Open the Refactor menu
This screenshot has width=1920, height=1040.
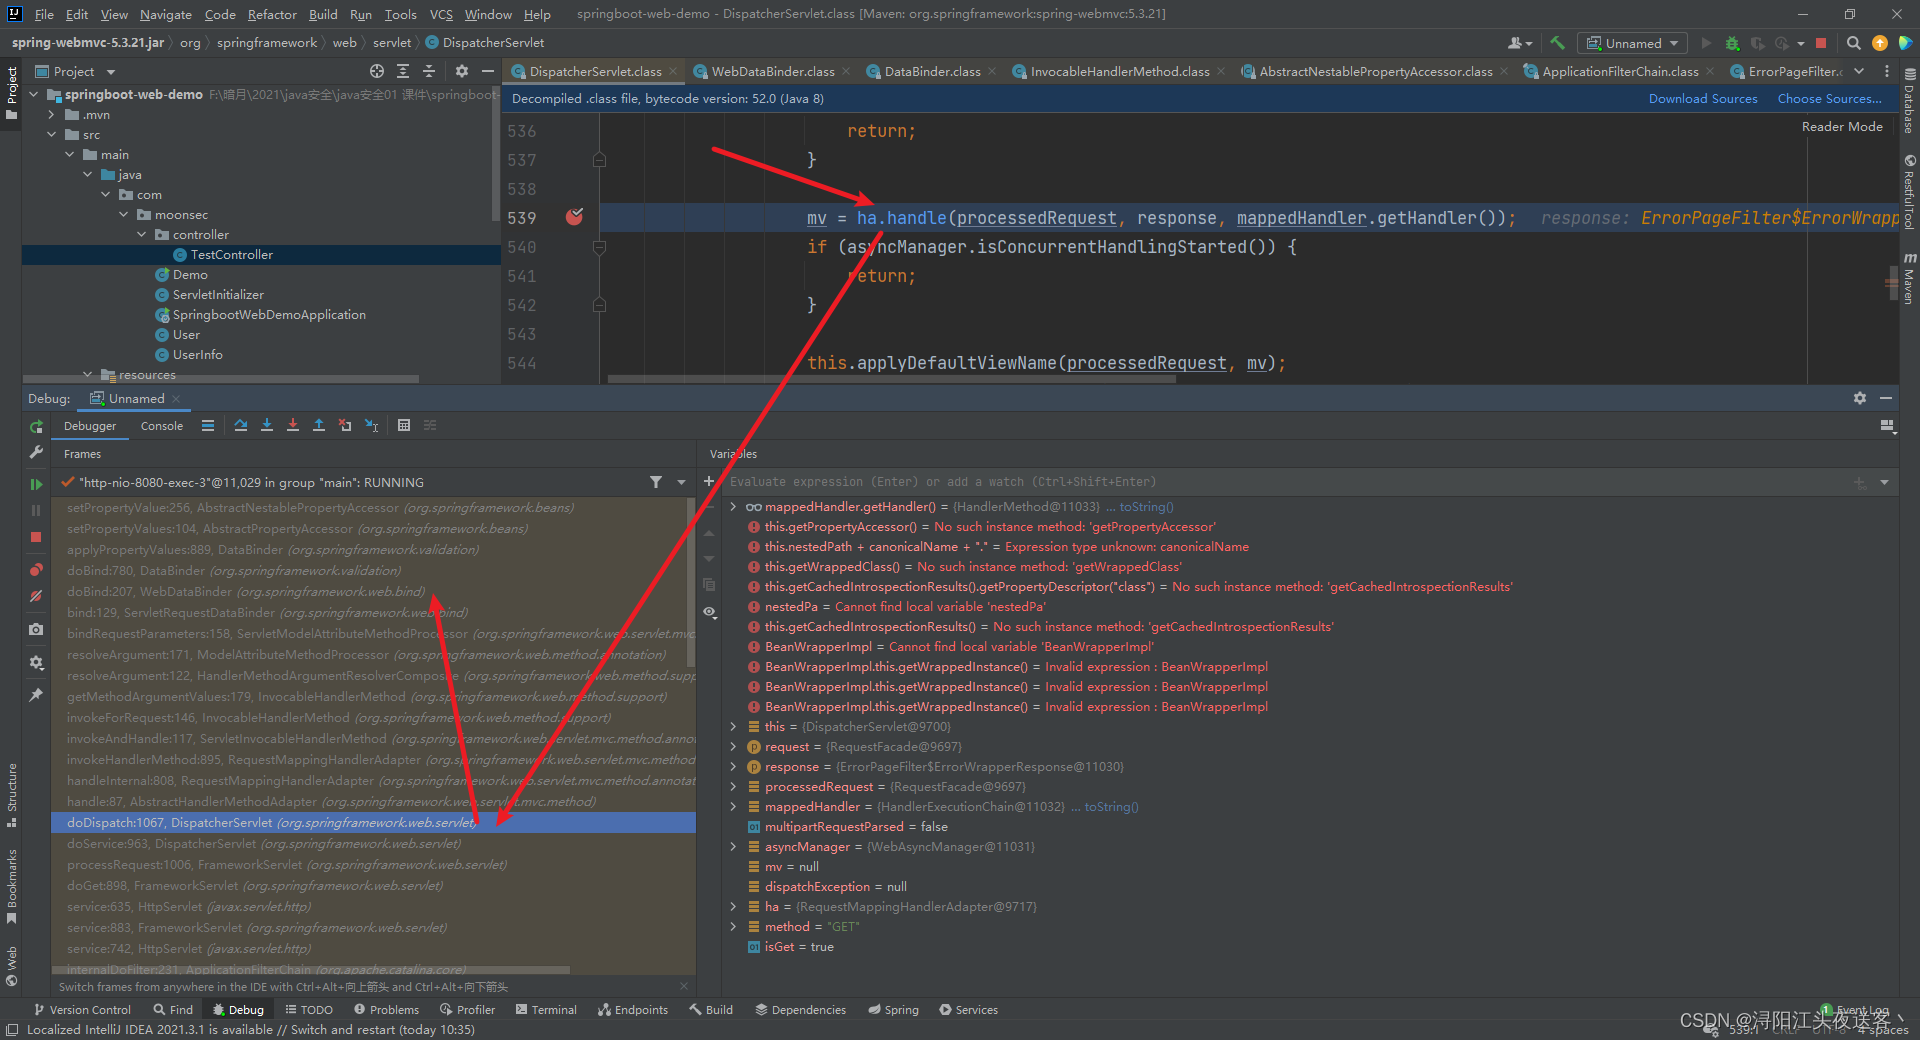pyautogui.click(x=272, y=14)
